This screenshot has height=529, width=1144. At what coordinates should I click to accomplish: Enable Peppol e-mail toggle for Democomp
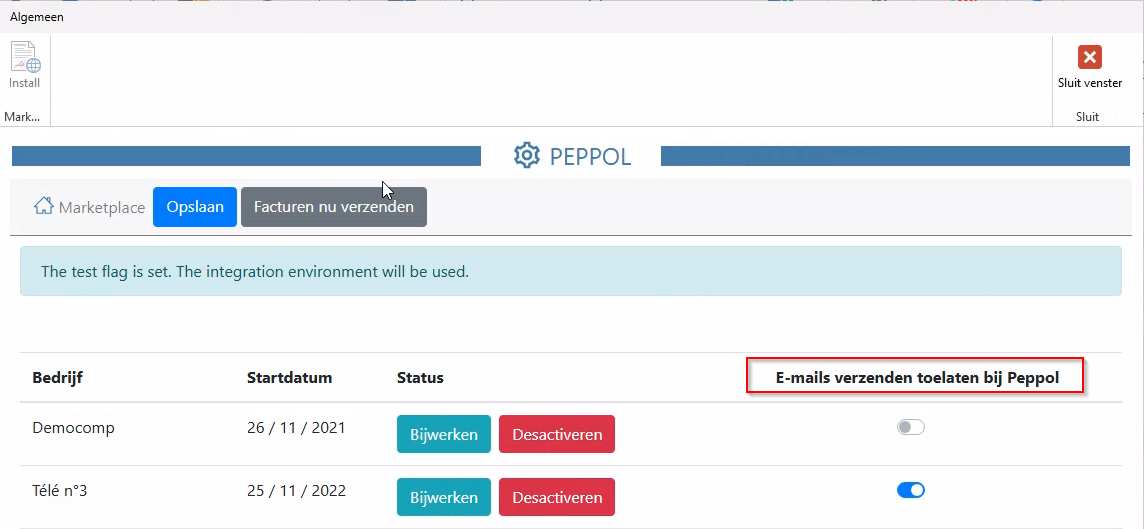pos(910,428)
